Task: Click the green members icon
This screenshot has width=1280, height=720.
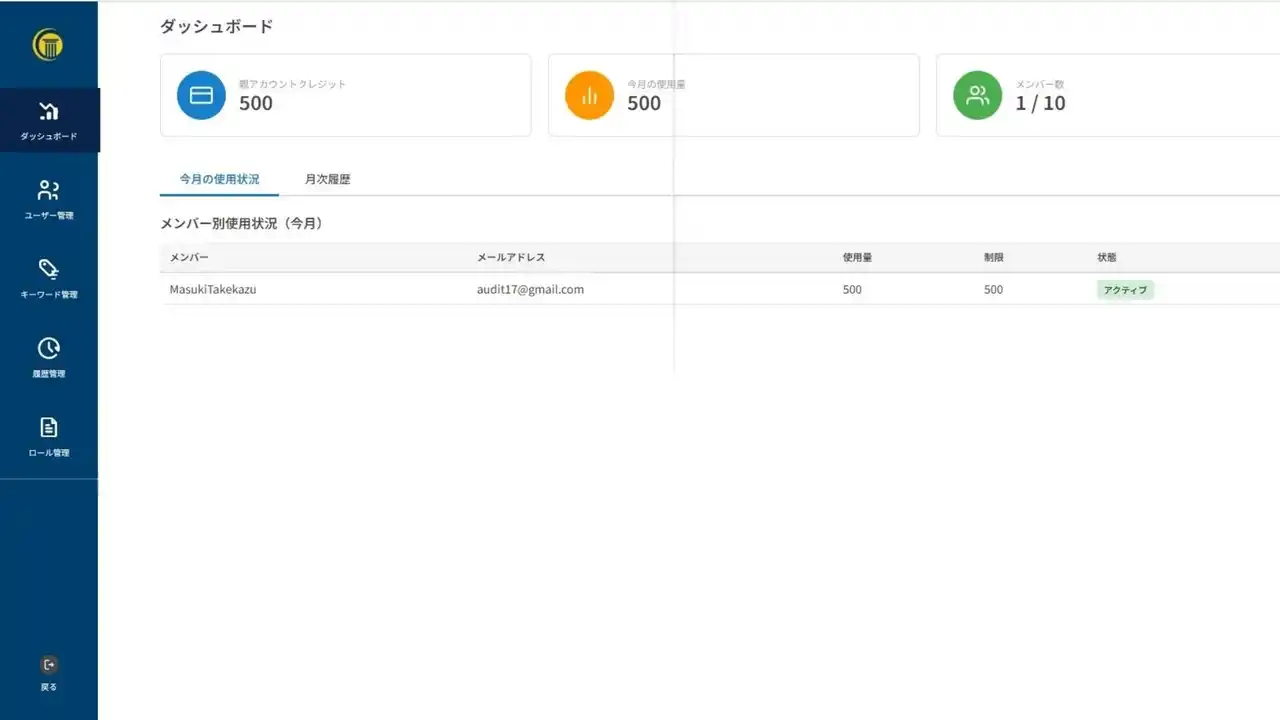Action: pos(977,95)
